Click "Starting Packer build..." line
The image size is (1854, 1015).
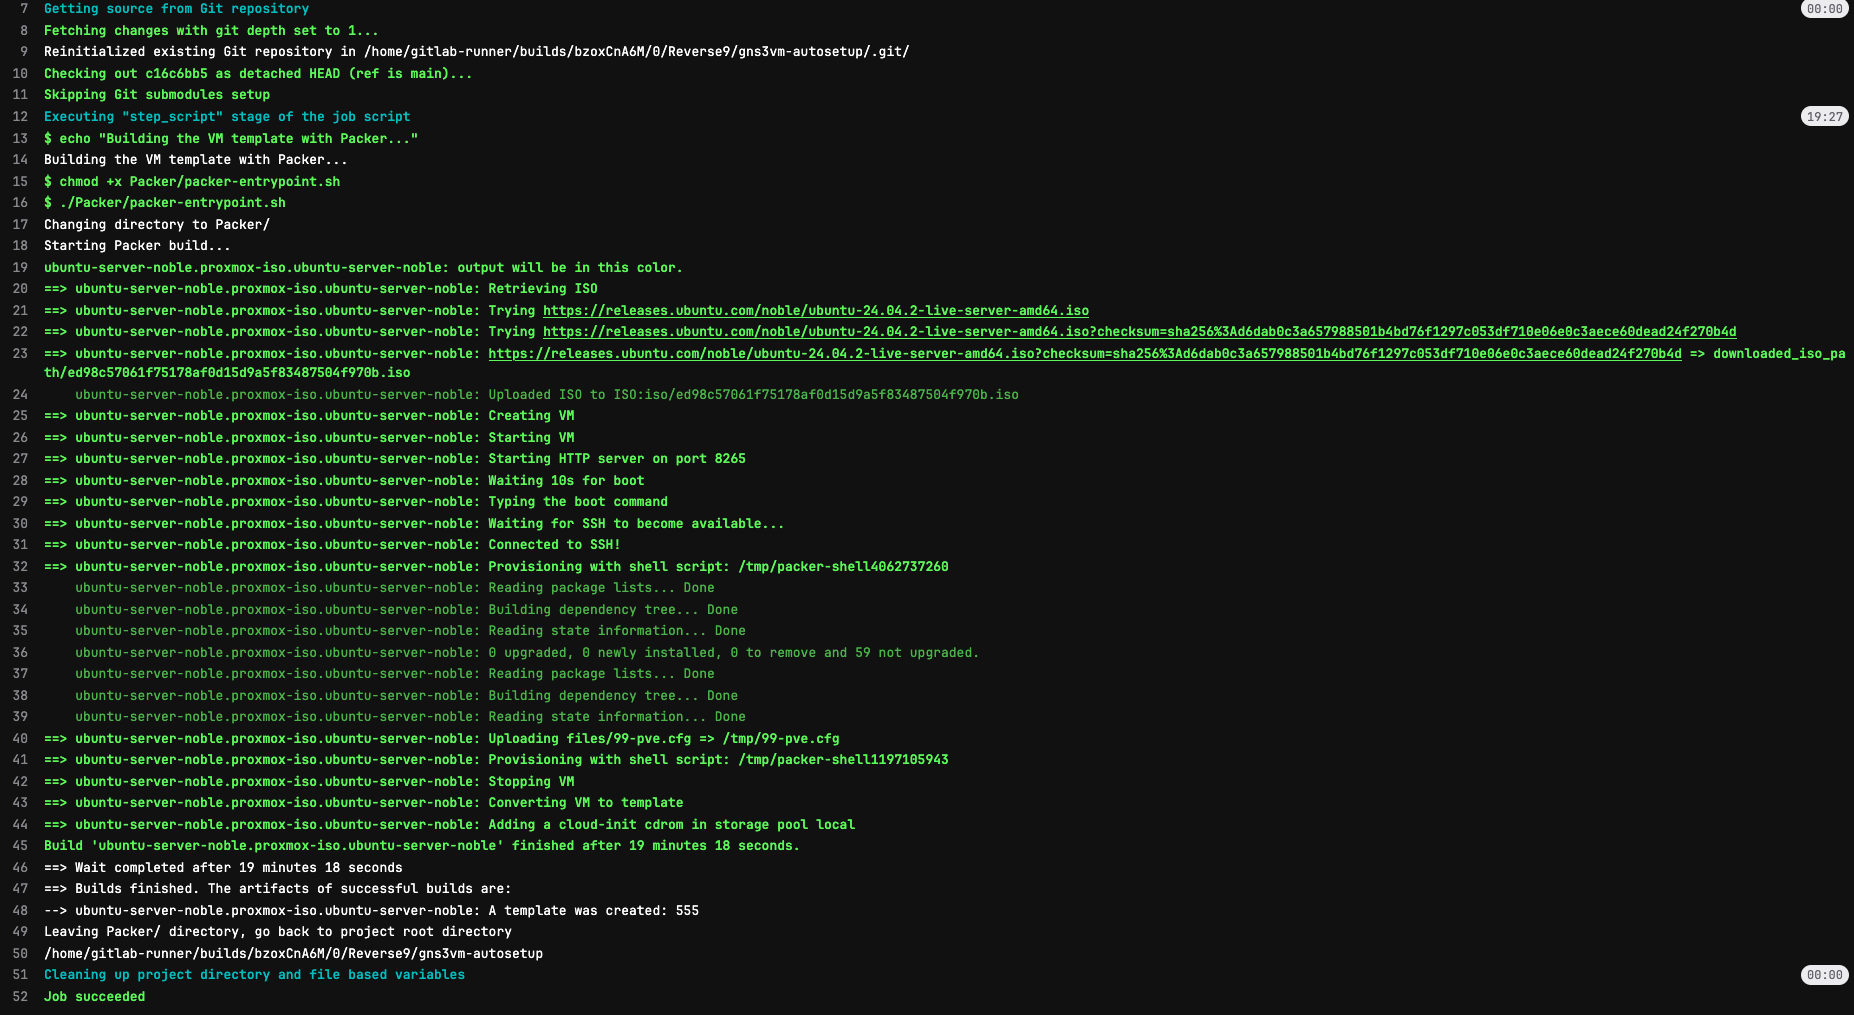click(x=137, y=246)
